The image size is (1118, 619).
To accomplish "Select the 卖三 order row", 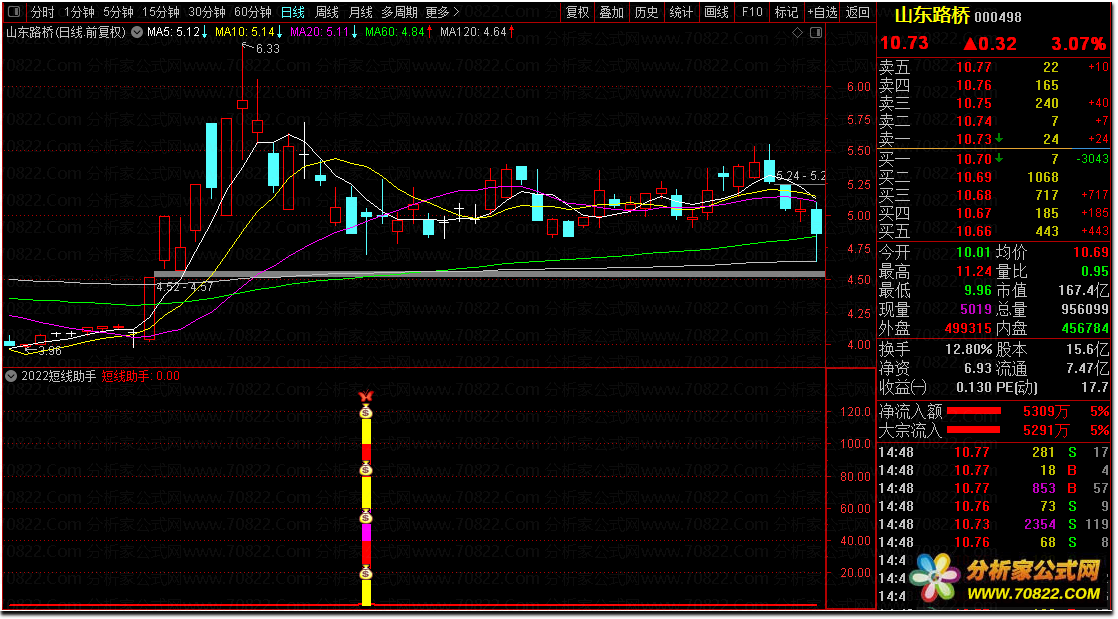I will point(993,103).
